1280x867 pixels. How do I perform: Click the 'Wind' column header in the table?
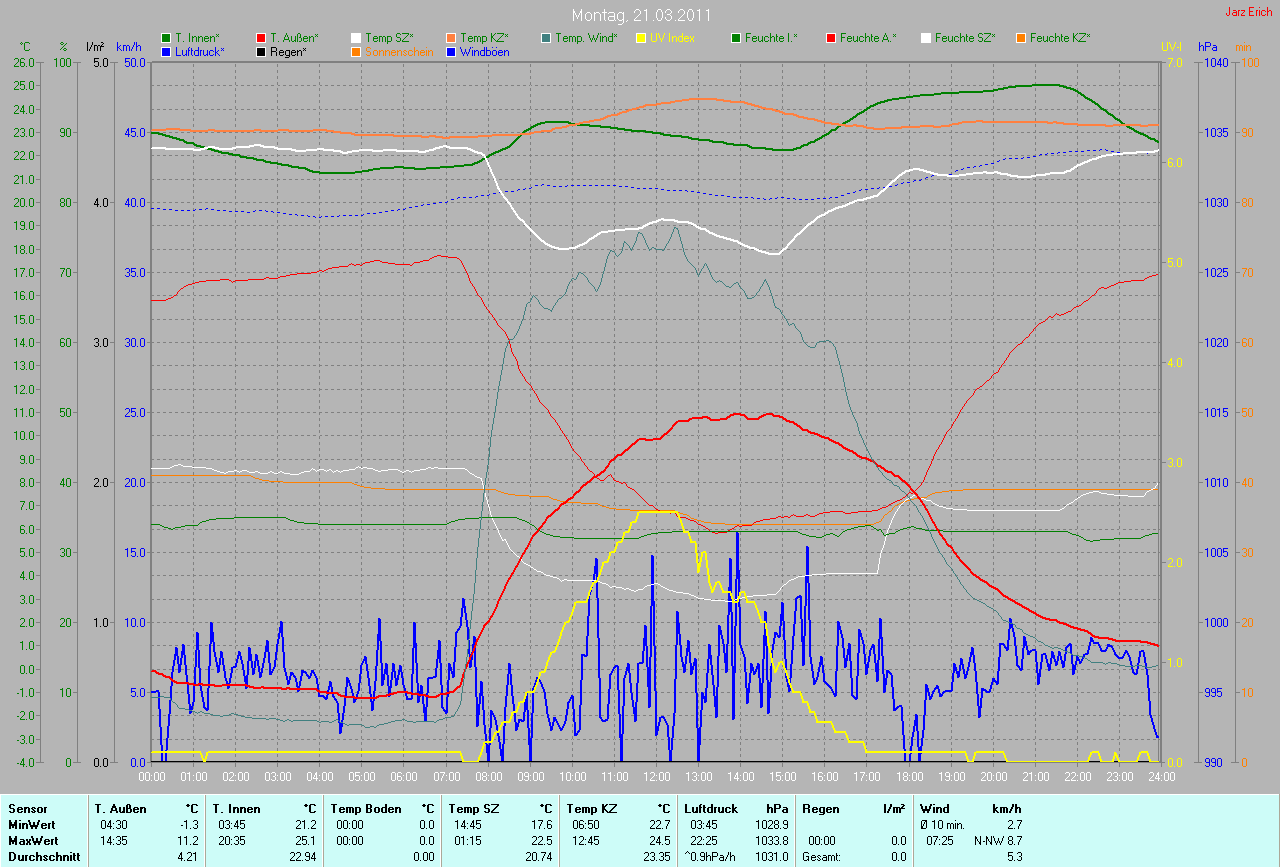(934, 808)
